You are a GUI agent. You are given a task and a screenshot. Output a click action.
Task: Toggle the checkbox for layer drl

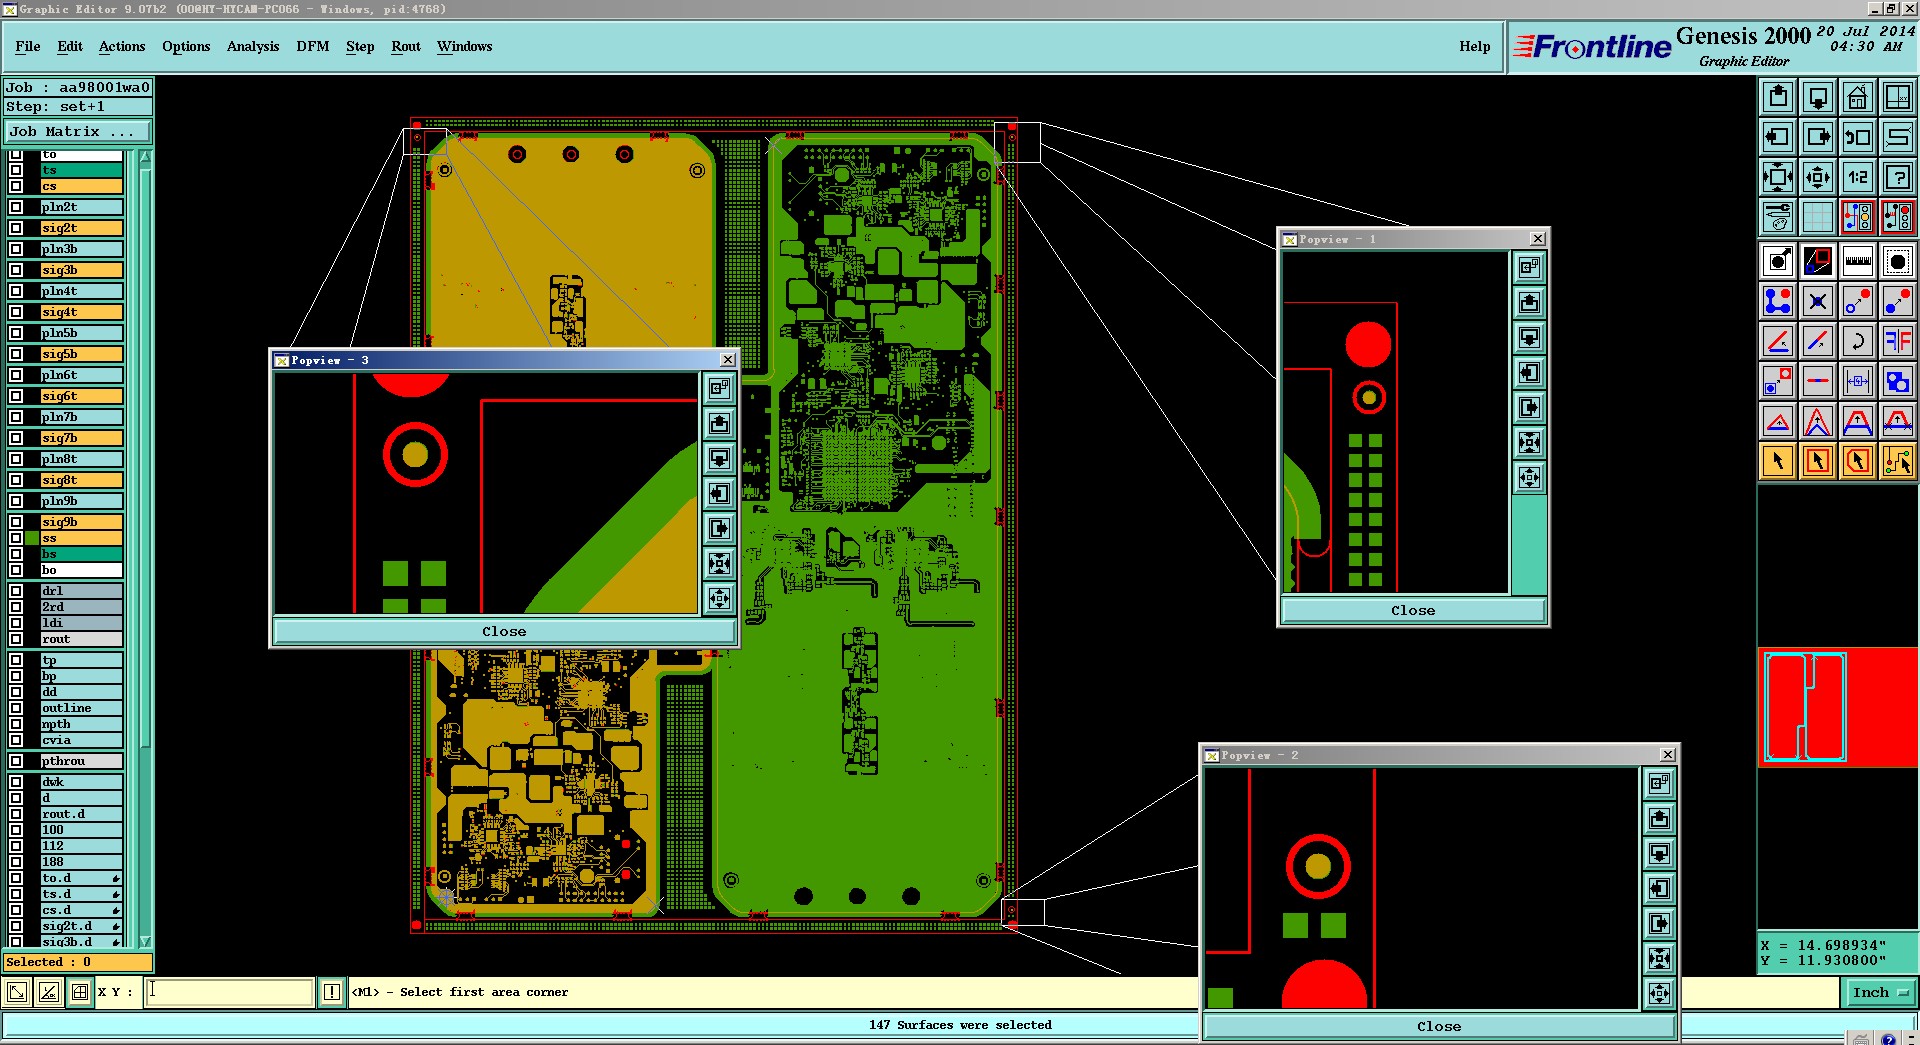click(x=16, y=591)
